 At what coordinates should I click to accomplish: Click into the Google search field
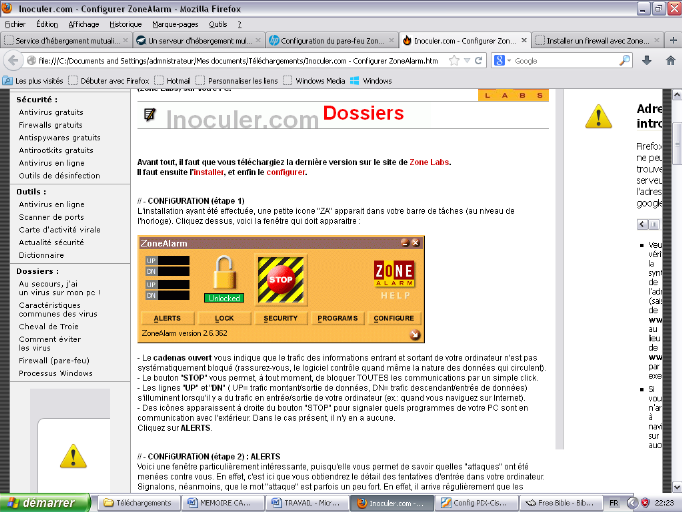565,61
